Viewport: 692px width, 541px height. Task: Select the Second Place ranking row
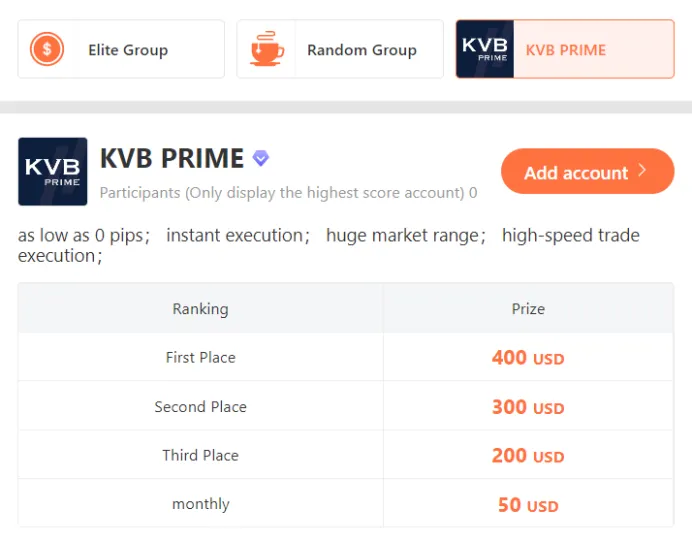pyautogui.click(x=346, y=406)
